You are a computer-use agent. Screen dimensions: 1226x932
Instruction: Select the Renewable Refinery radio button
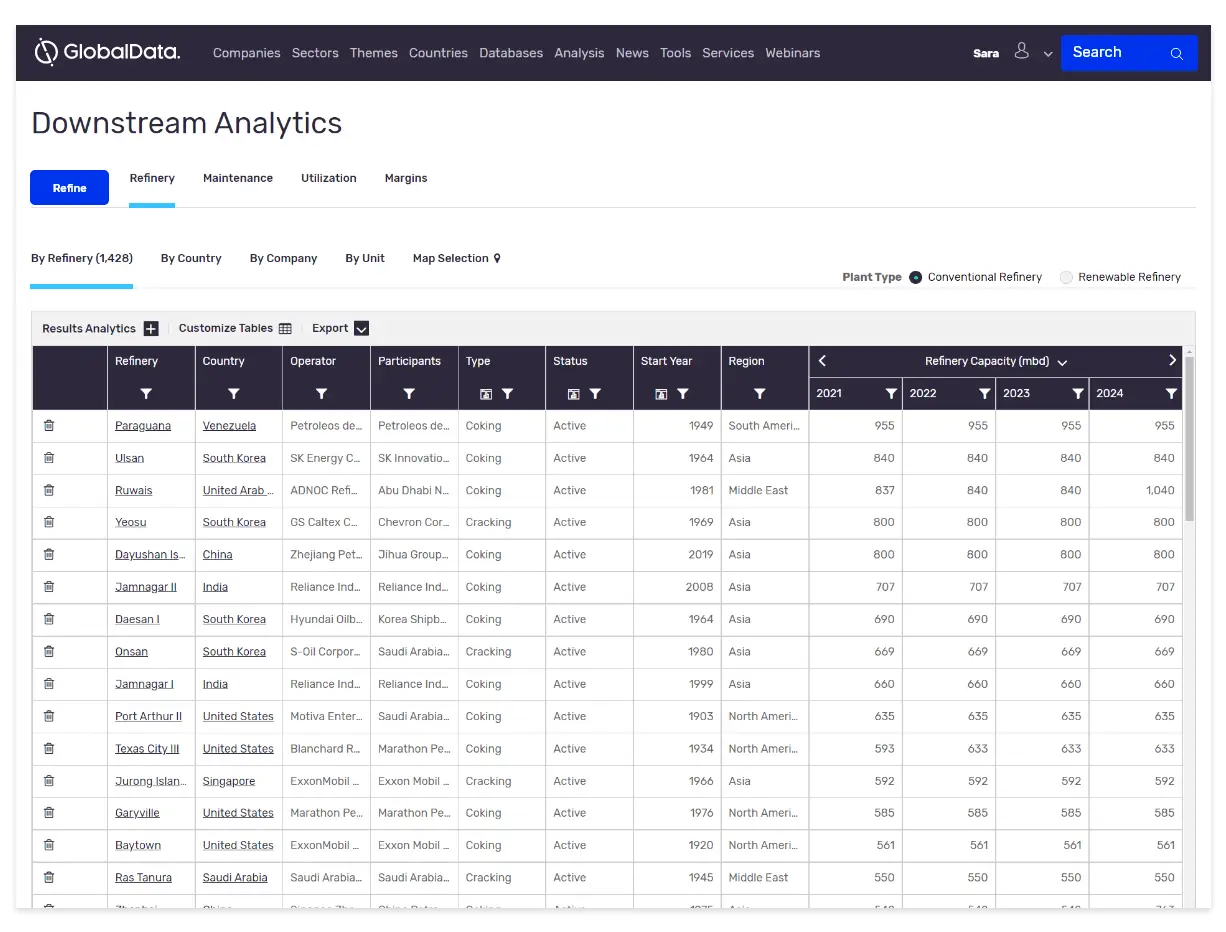coord(1066,278)
